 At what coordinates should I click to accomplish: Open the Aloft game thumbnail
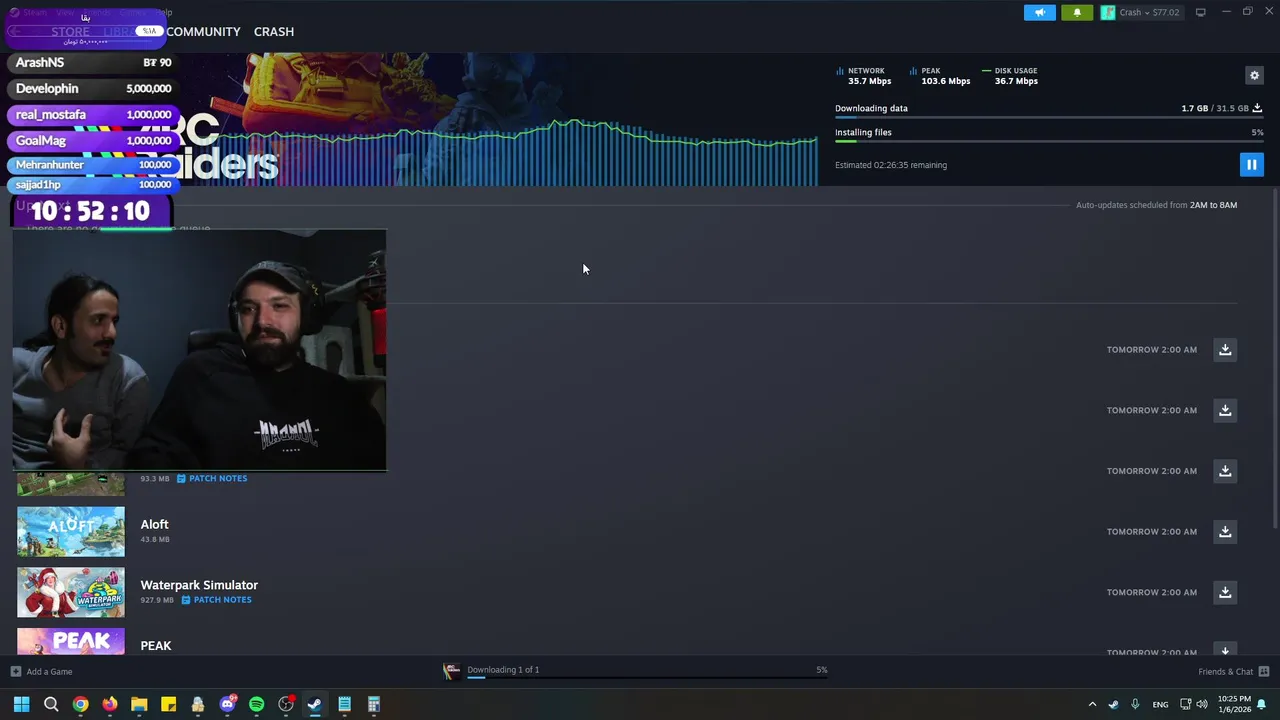pyautogui.click(x=71, y=531)
